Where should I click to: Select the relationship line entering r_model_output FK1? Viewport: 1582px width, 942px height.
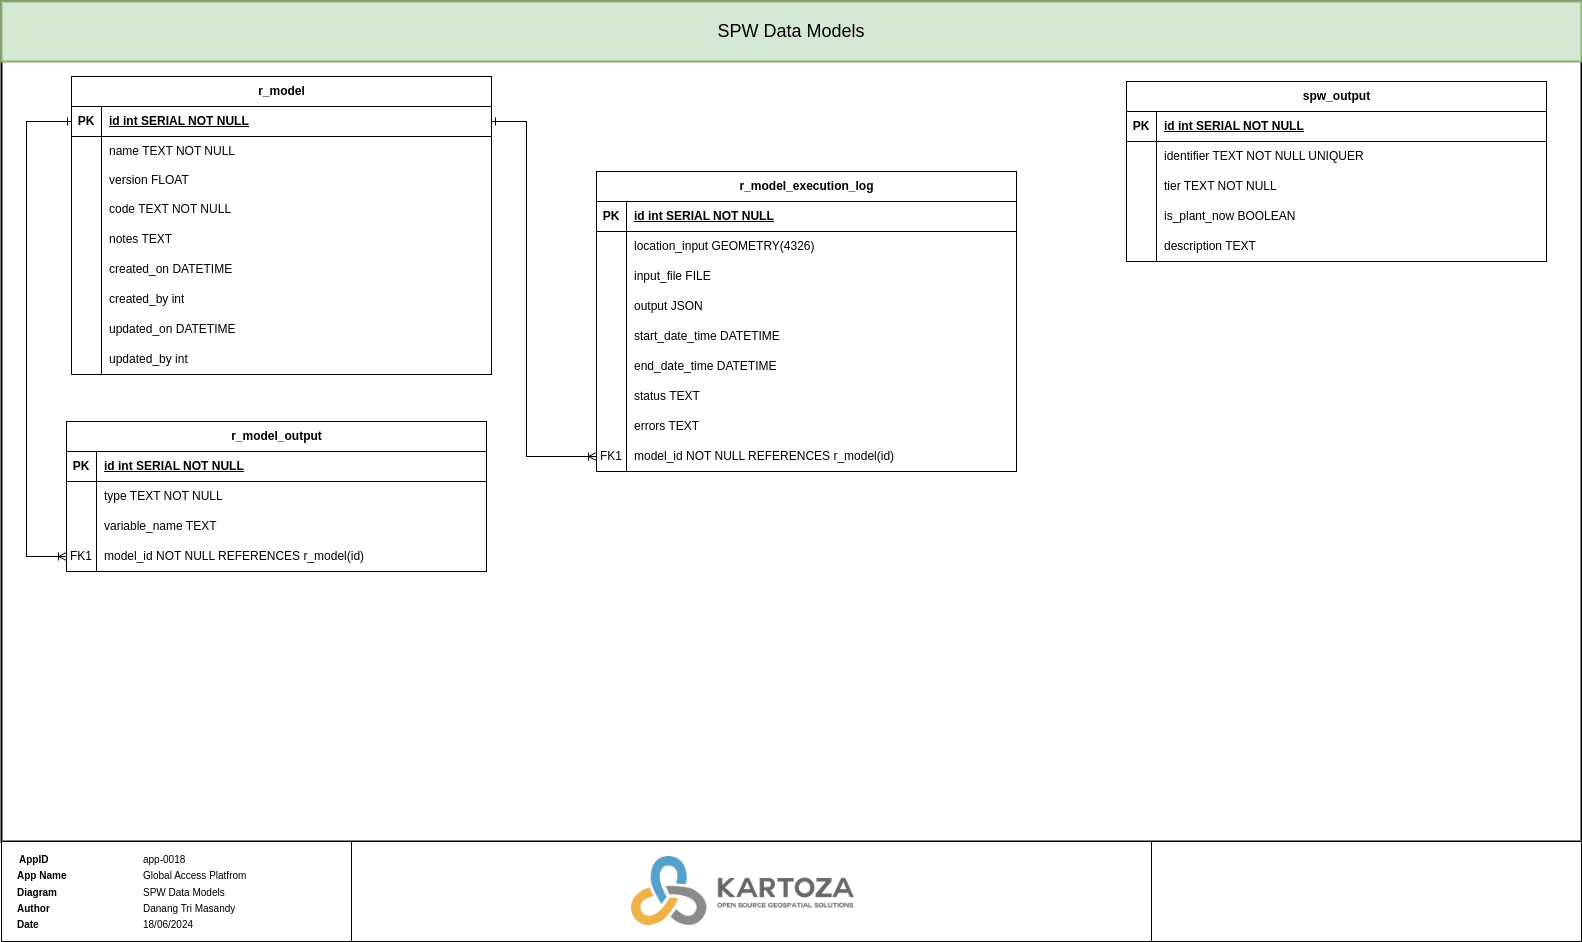click(x=27, y=340)
